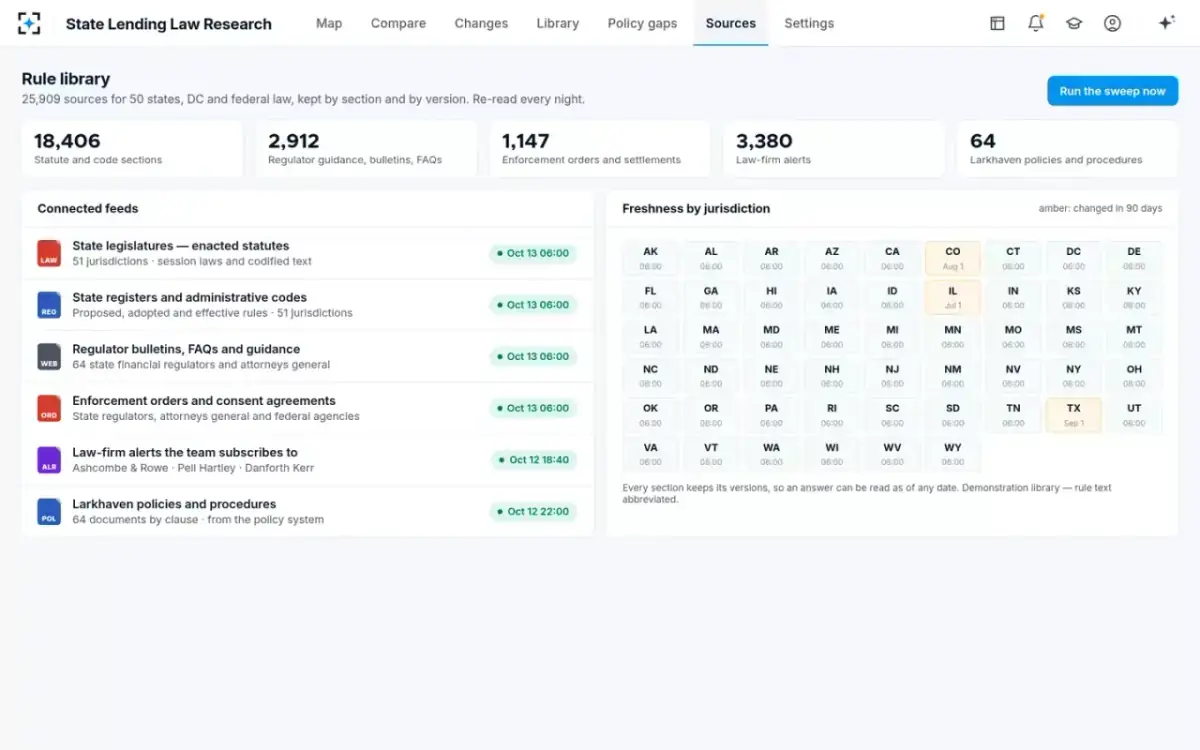Select the NY jurisdiction tile
This screenshot has width=1200, height=750.
point(1073,376)
